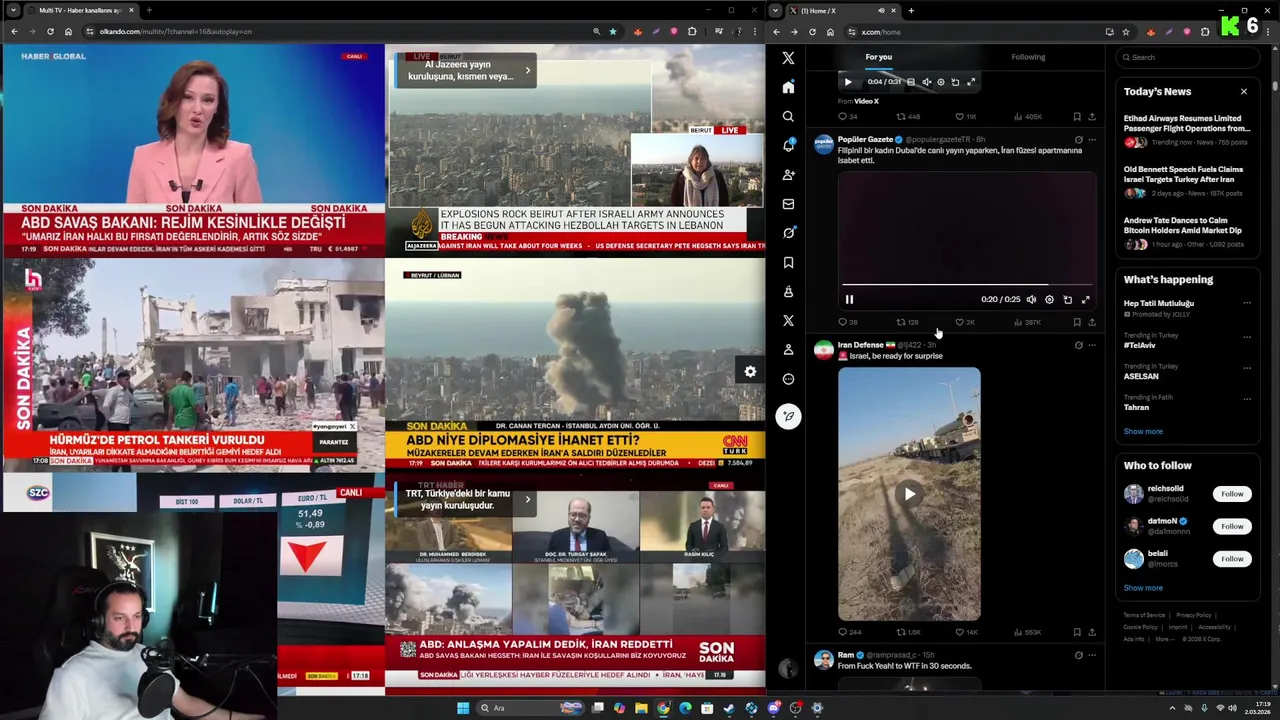
Task: Select the For you tab
Action: [x=878, y=57]
